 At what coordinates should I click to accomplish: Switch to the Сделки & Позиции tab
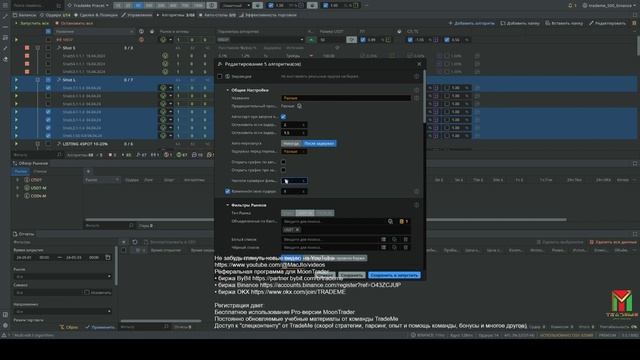(96, 15)
